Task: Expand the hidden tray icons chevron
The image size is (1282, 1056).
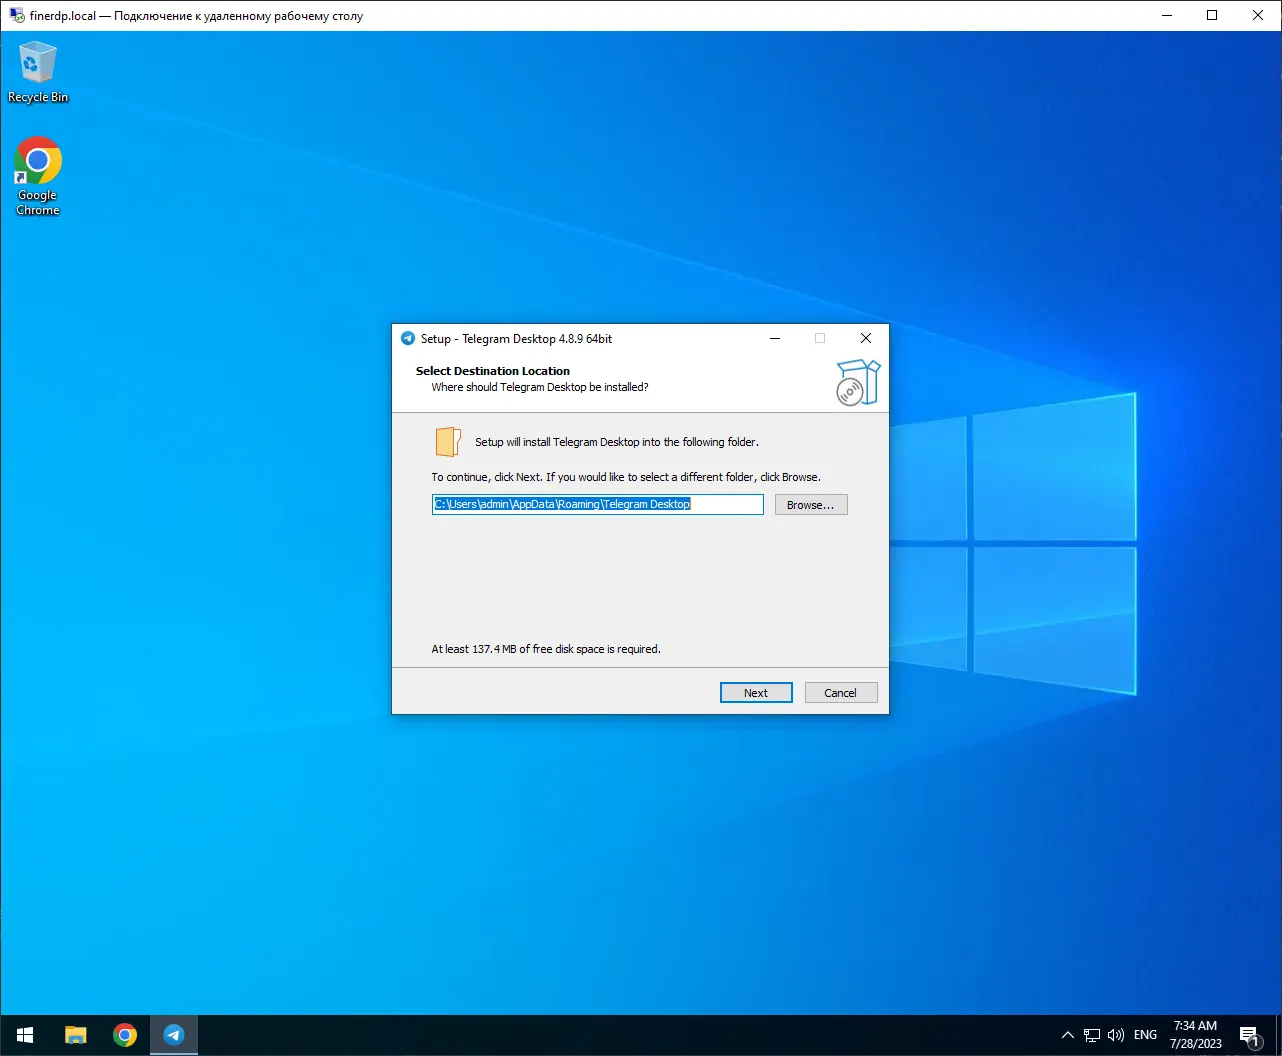Action: point(1067,1035)
